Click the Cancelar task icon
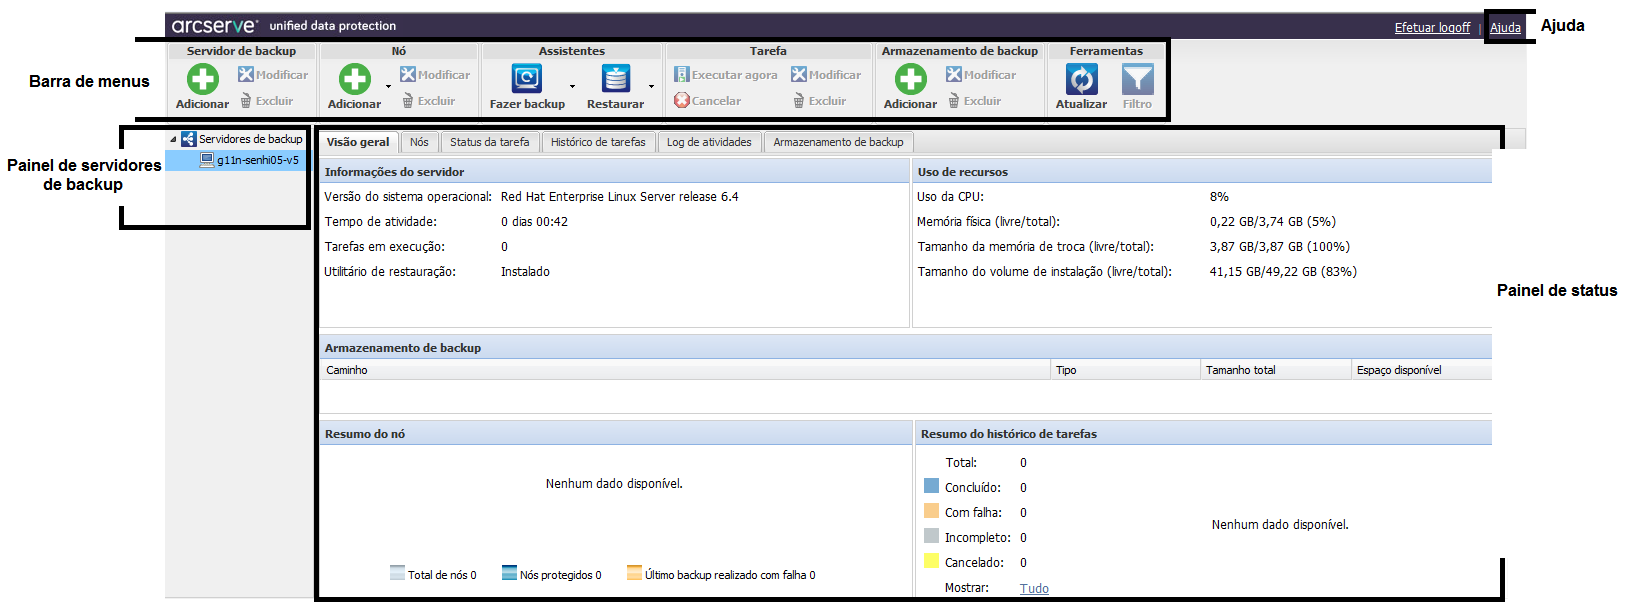The height and width of the screenshot is (610, 1630). [x=682, y=100]
